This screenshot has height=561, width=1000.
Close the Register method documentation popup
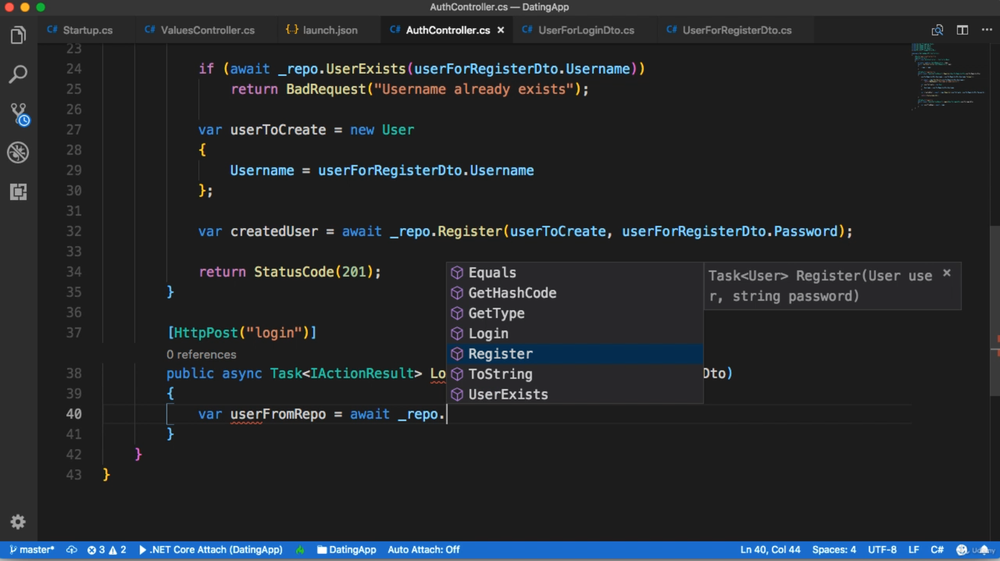[946, 273]
